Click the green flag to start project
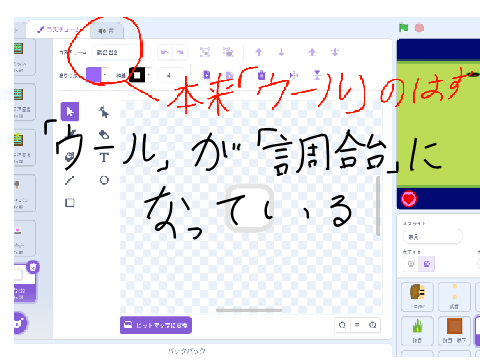480x360 pixels. (x=403, y=28)
